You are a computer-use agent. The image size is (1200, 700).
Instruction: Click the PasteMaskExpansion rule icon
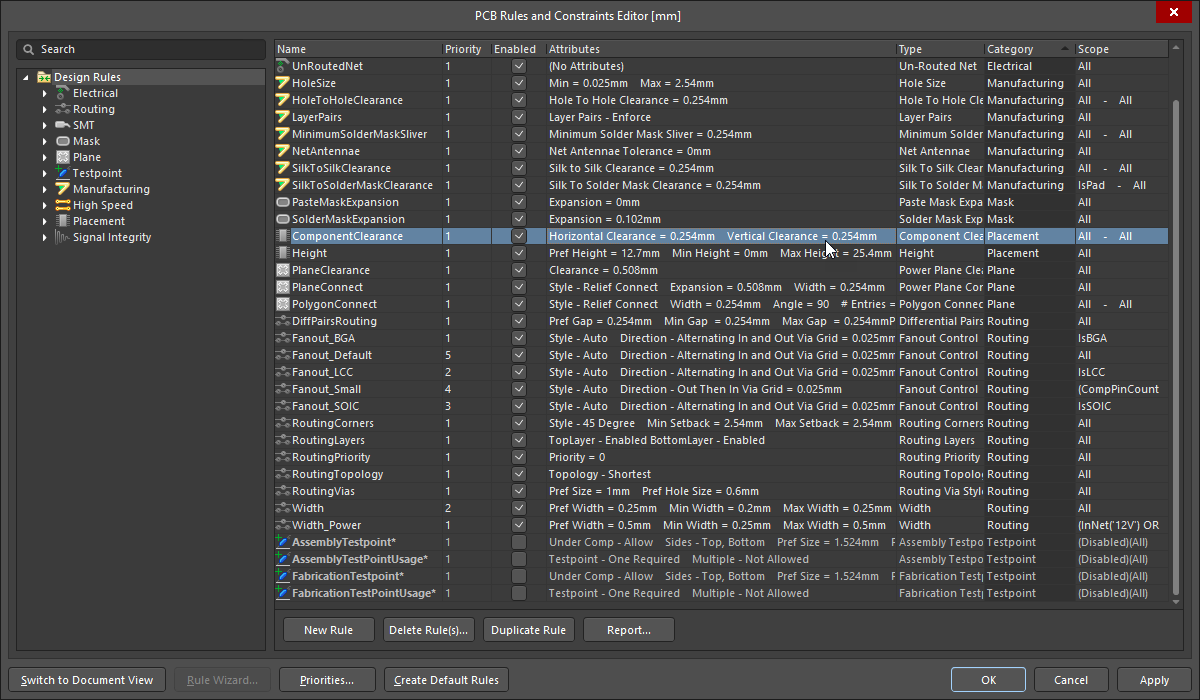tap(283, 202)
